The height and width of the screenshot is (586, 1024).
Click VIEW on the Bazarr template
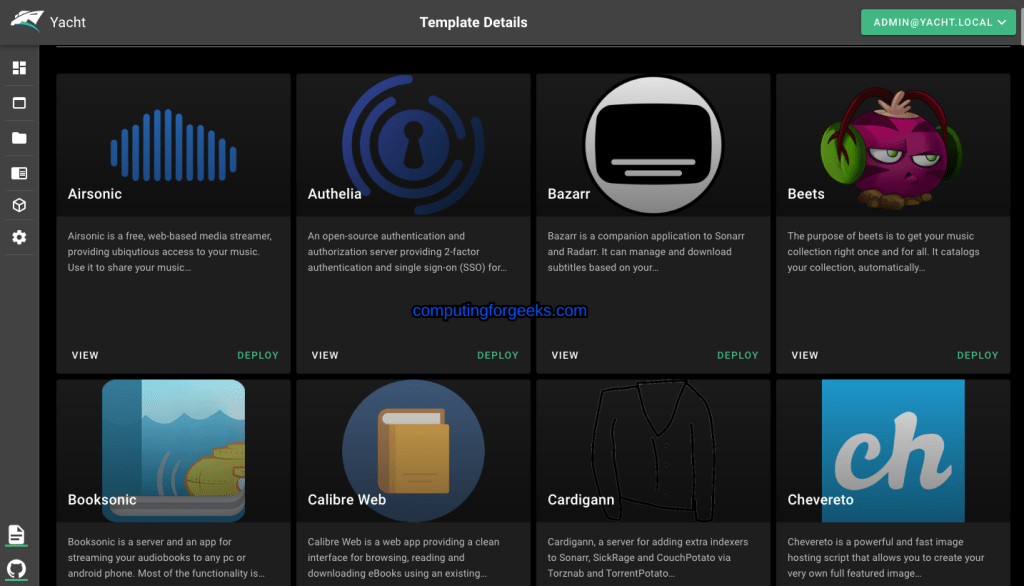pyautogui.click(x=565, y=355)
